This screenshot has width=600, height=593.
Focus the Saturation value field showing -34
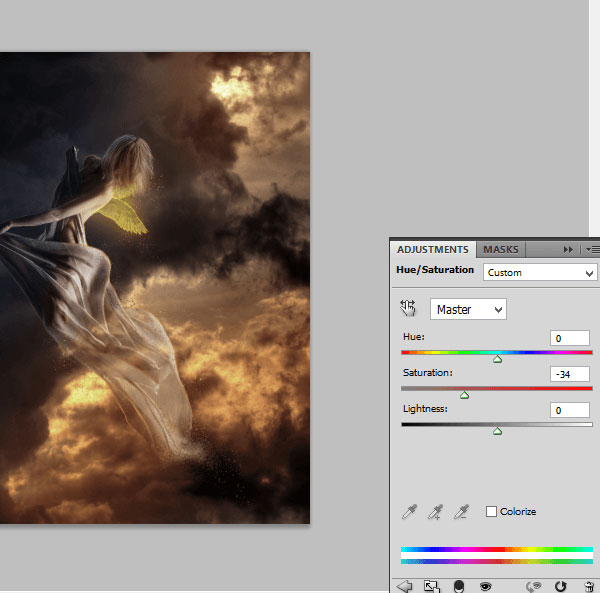[x=570, y=374]
